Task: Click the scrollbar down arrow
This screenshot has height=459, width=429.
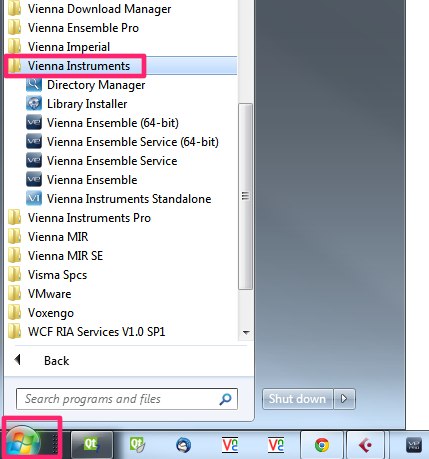Action: click(x=246, y=332)
